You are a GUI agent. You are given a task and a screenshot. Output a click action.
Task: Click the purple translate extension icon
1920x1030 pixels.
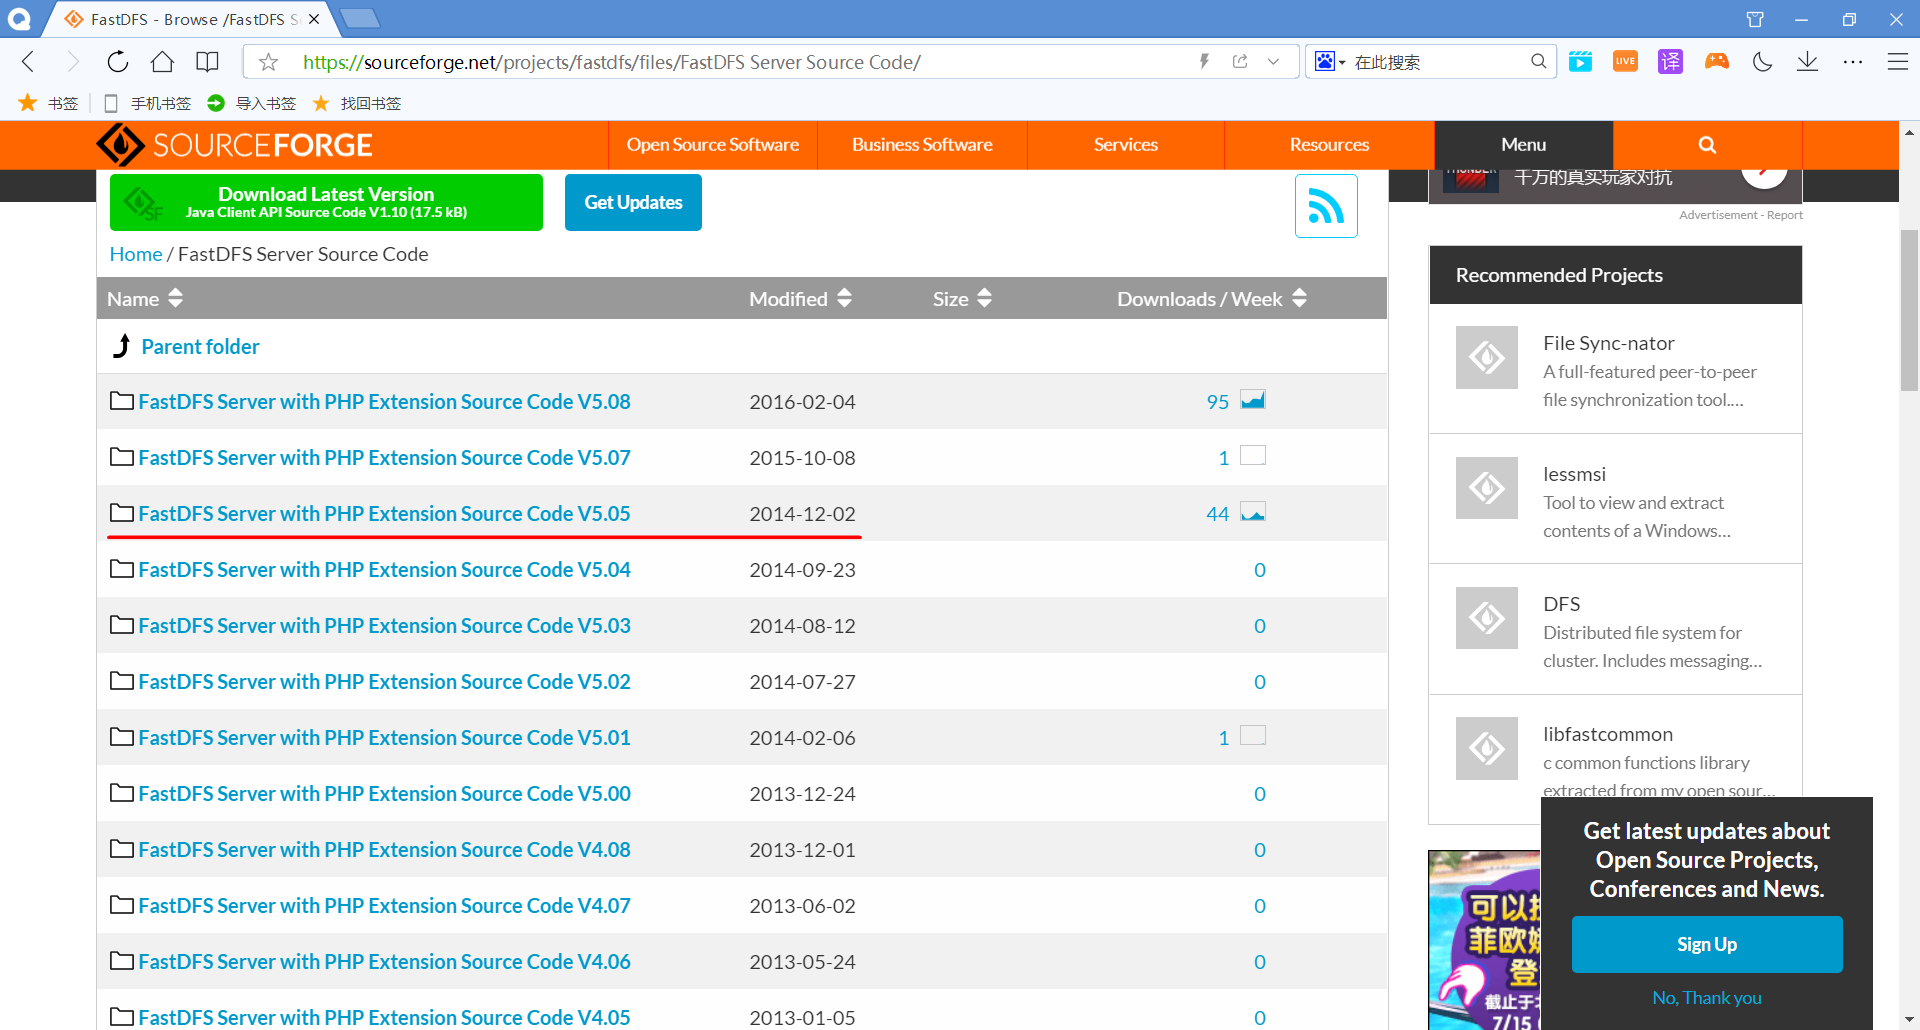click(x=1669, y=61)
